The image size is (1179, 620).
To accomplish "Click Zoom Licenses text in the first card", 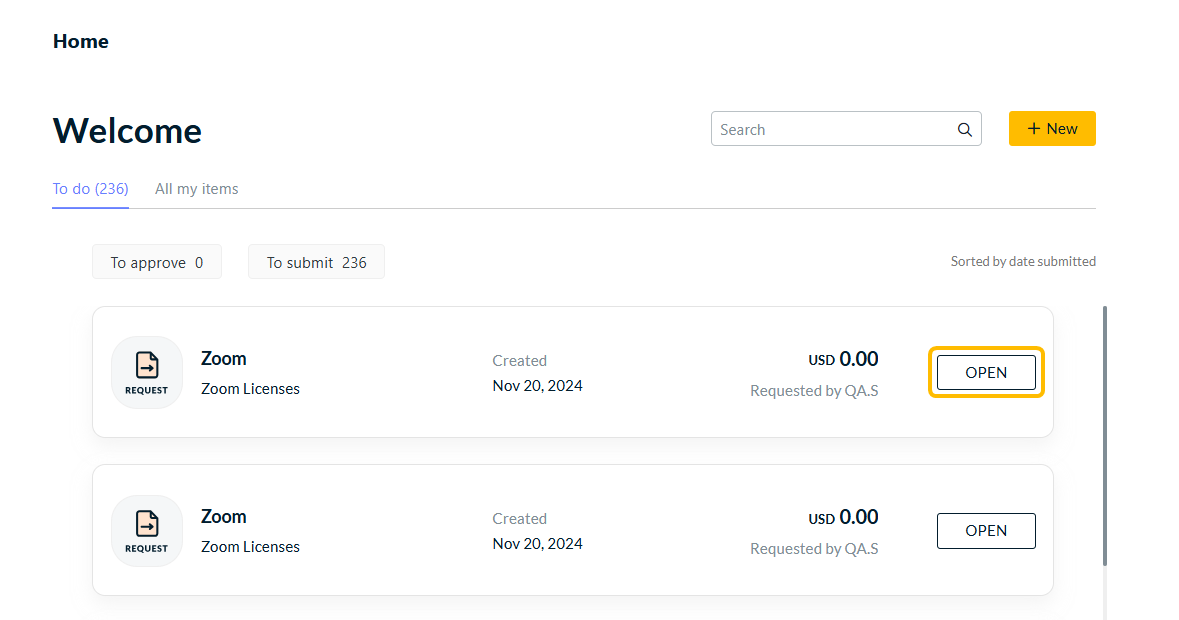I will tap(250, 389).
